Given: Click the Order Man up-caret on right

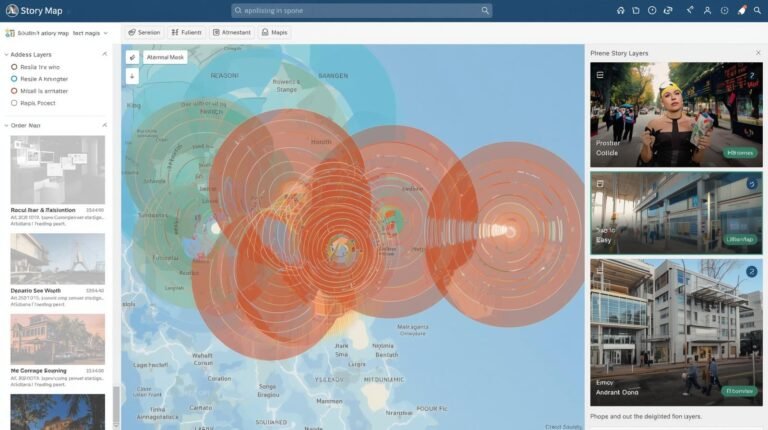Looking at the screenshot, I should (x=104, y=125).
